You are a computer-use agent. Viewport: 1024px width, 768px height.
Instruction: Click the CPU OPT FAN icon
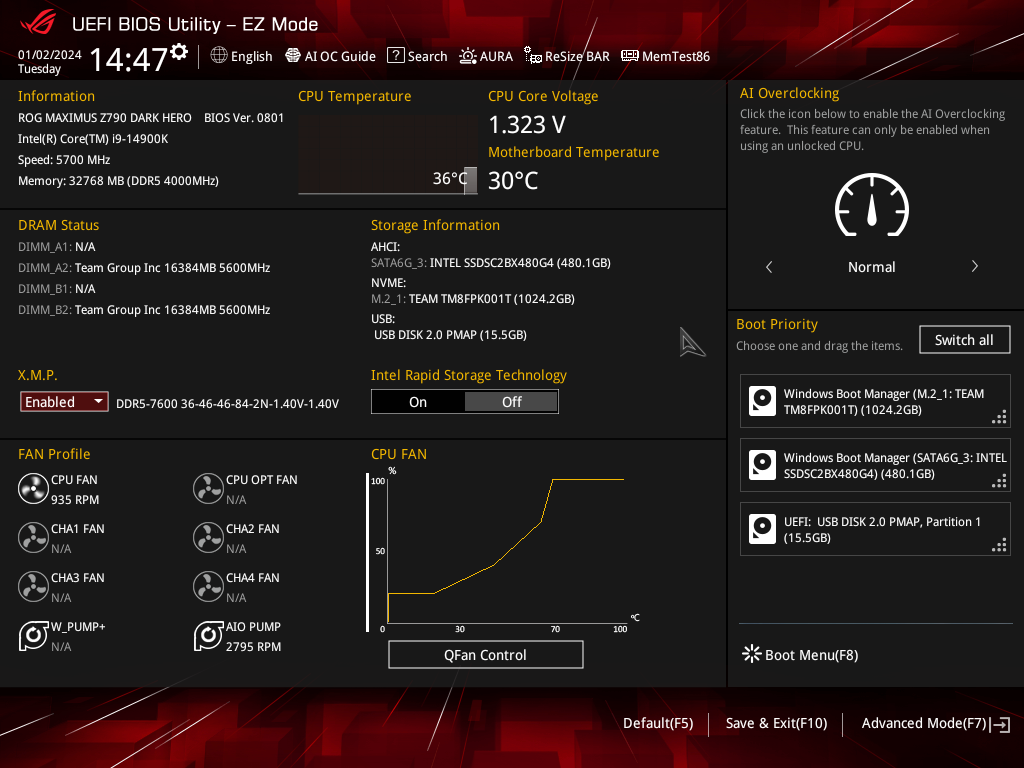pyautogui.click(x=208, y=488)
